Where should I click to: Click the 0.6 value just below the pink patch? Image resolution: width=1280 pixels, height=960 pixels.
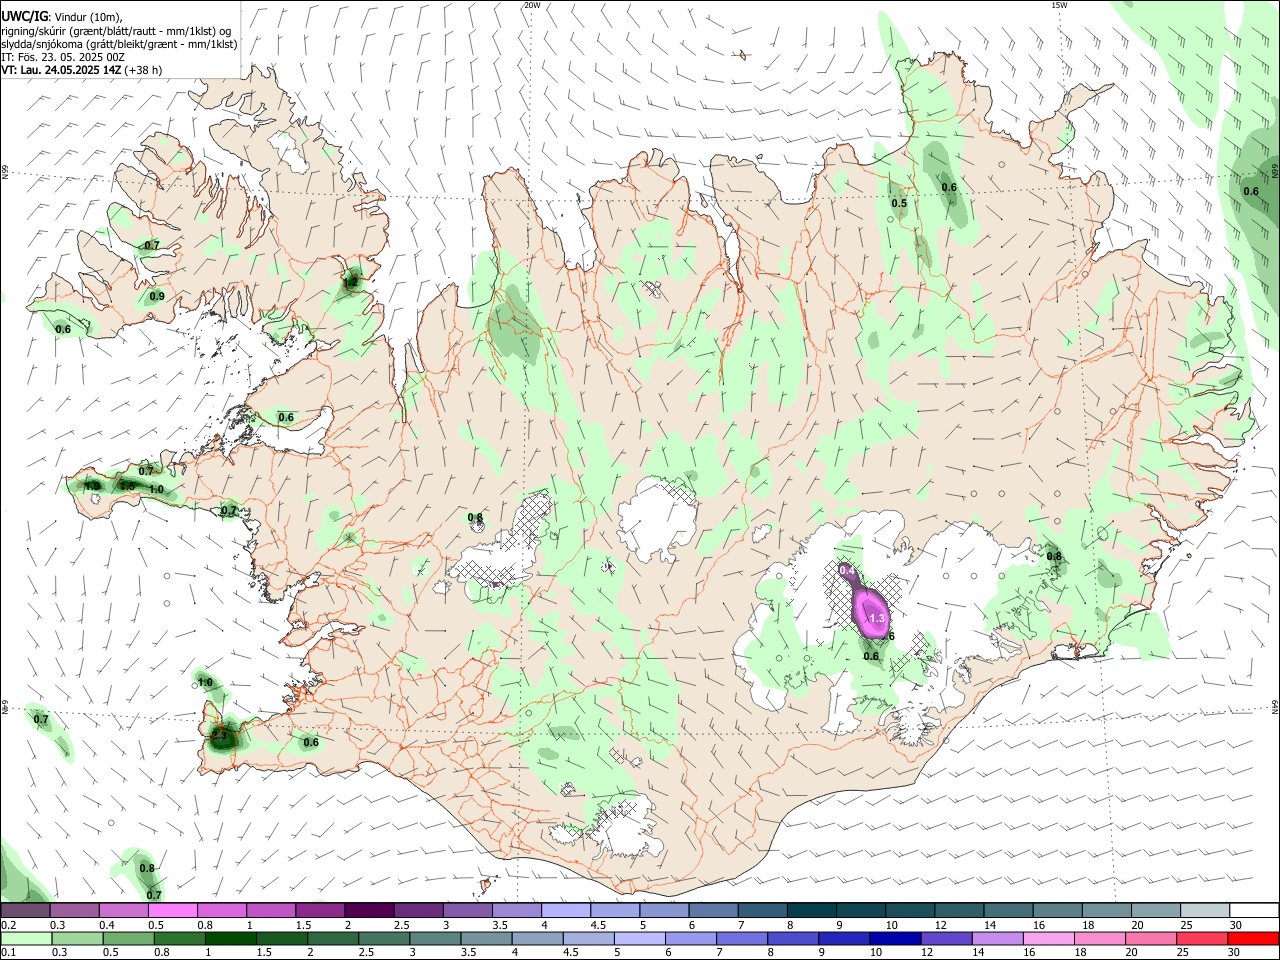[871, 656]
